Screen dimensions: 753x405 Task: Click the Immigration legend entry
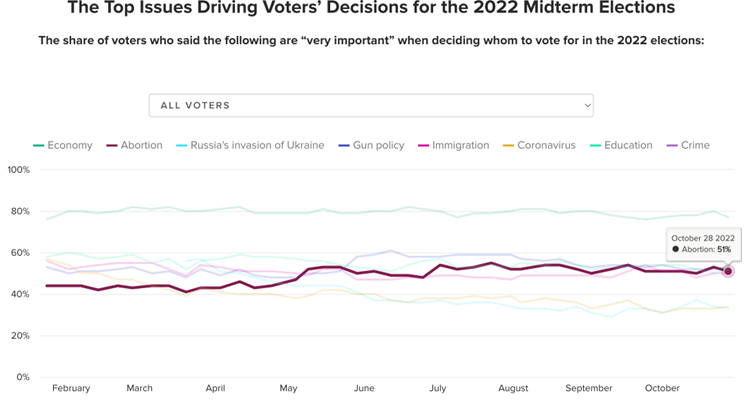pos(454,145)
